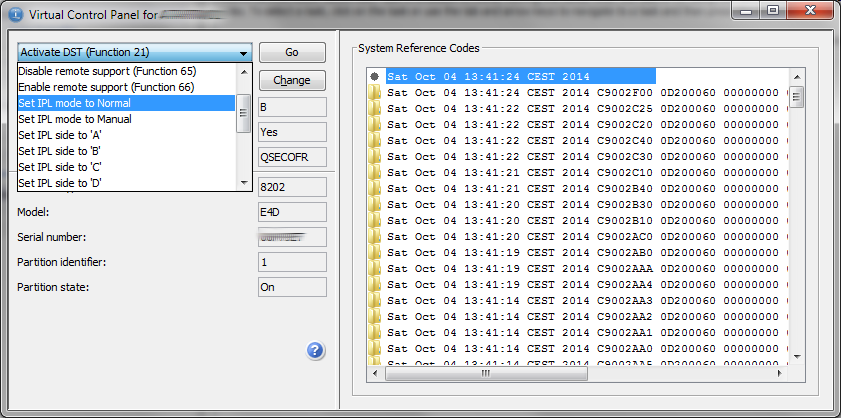Click the dropdown list scroll down arrow

[x=244, y=183]
